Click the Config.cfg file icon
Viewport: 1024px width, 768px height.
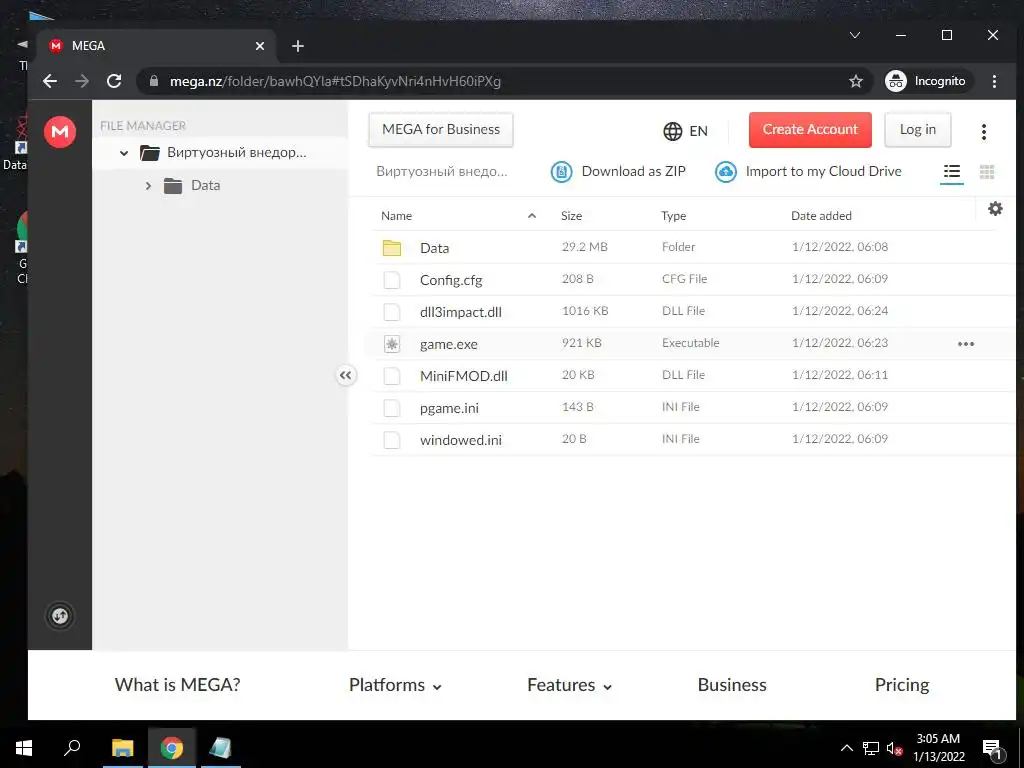click(x=392, y=280)
